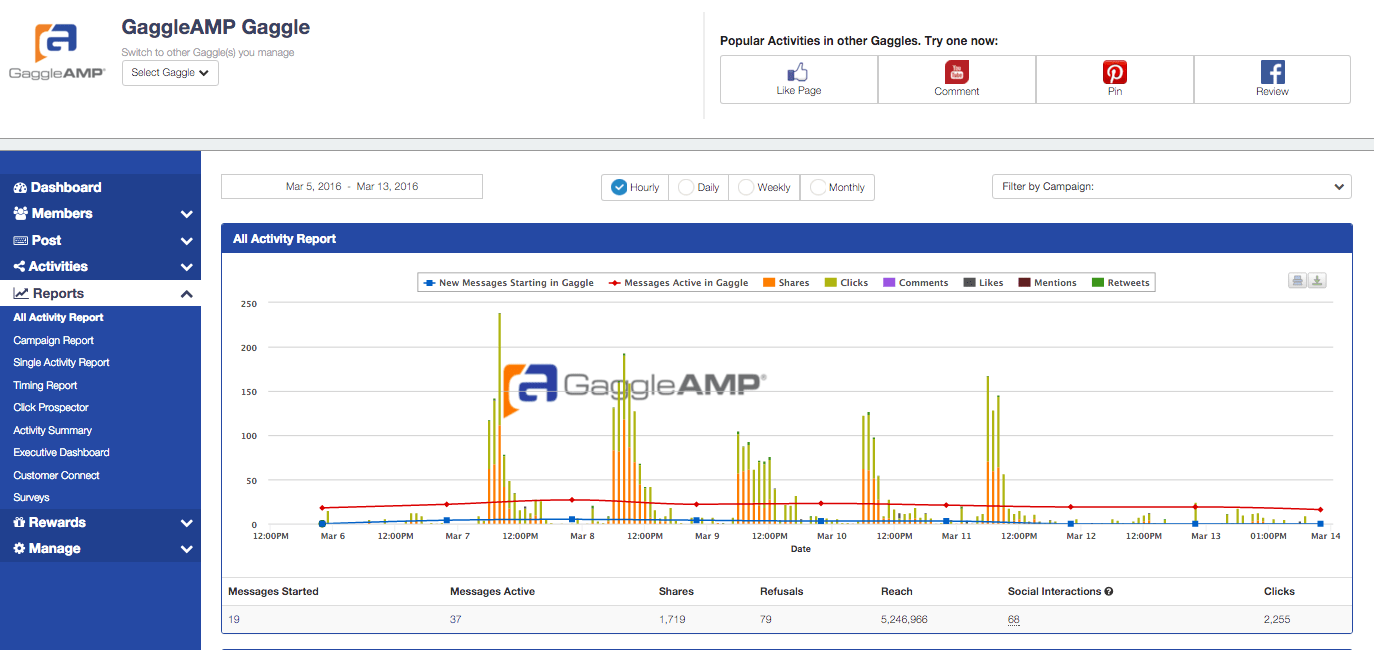
Task: Click the Pinterest Pin icon
Action: click(1115, 72)
